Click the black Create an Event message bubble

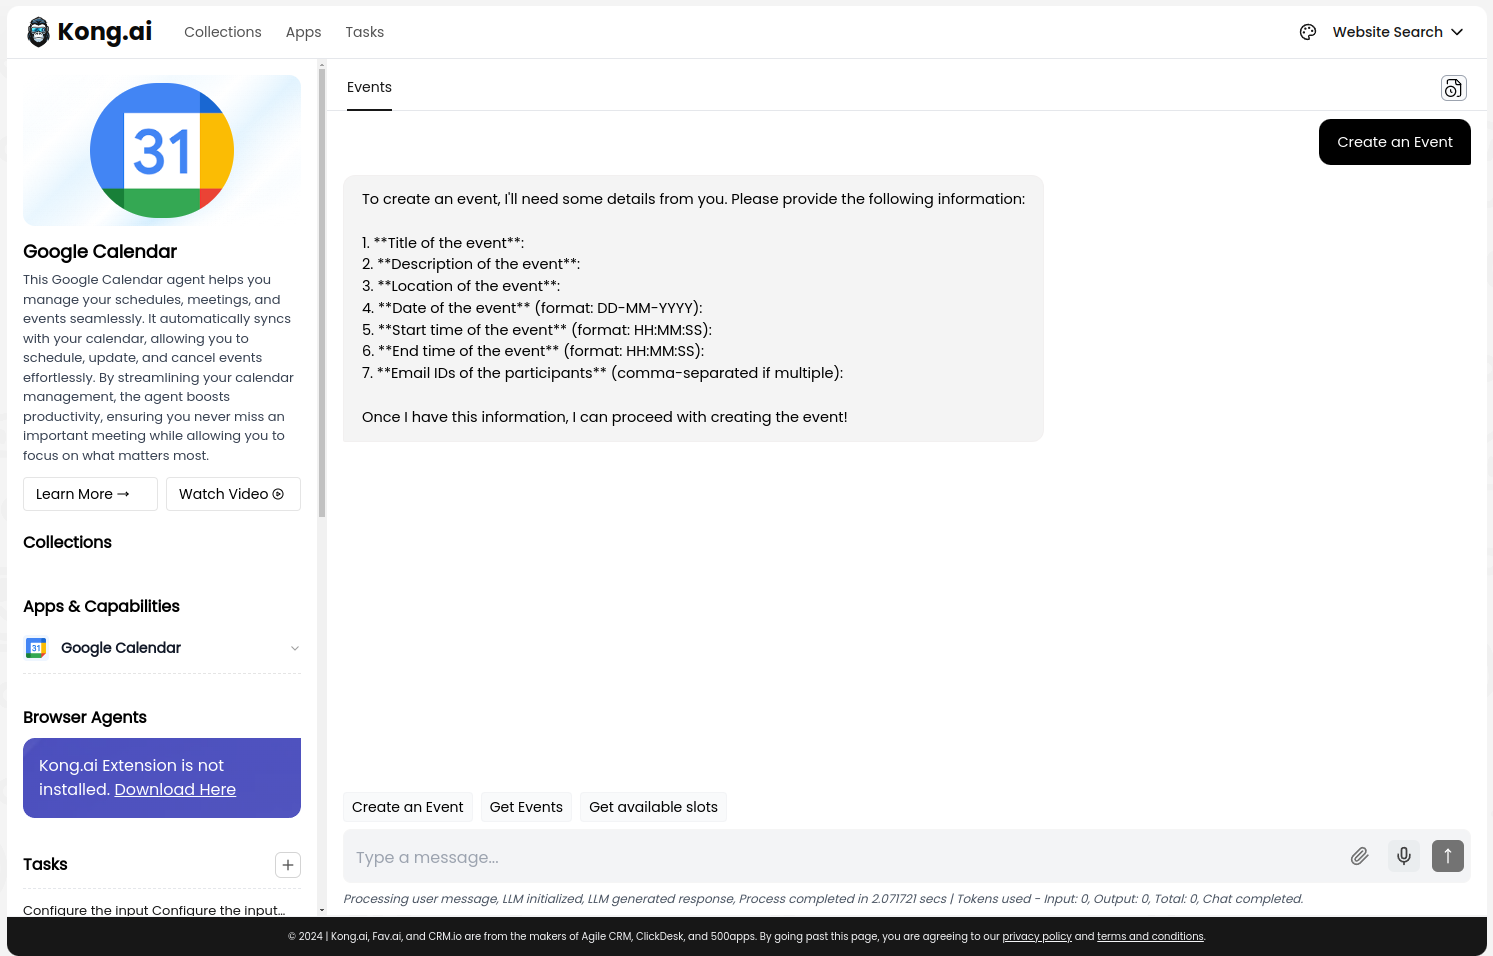(x=1395, y=142)
